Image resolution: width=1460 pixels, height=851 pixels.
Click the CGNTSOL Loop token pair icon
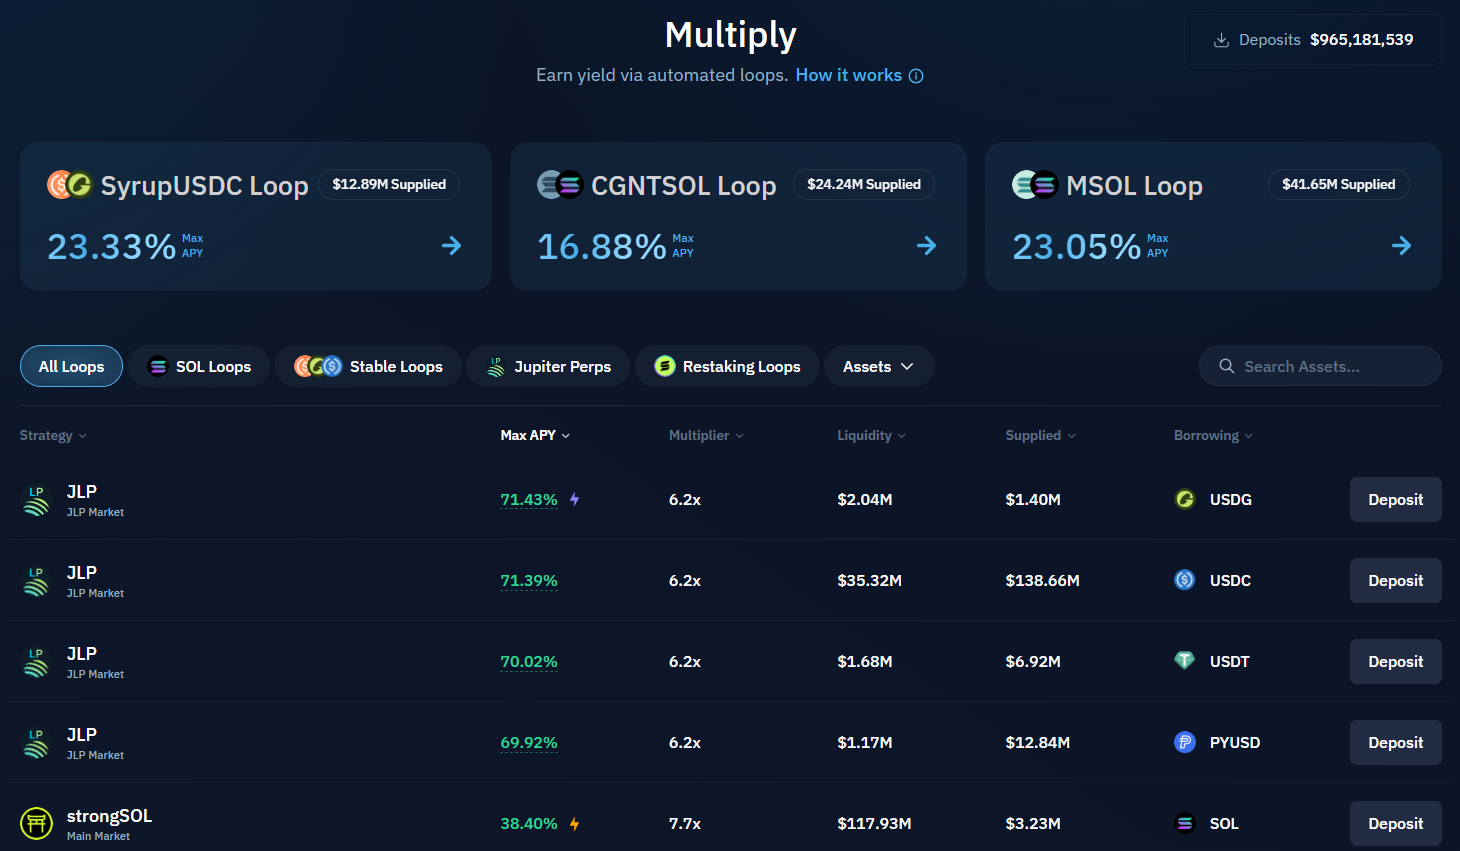pos(560,185)
